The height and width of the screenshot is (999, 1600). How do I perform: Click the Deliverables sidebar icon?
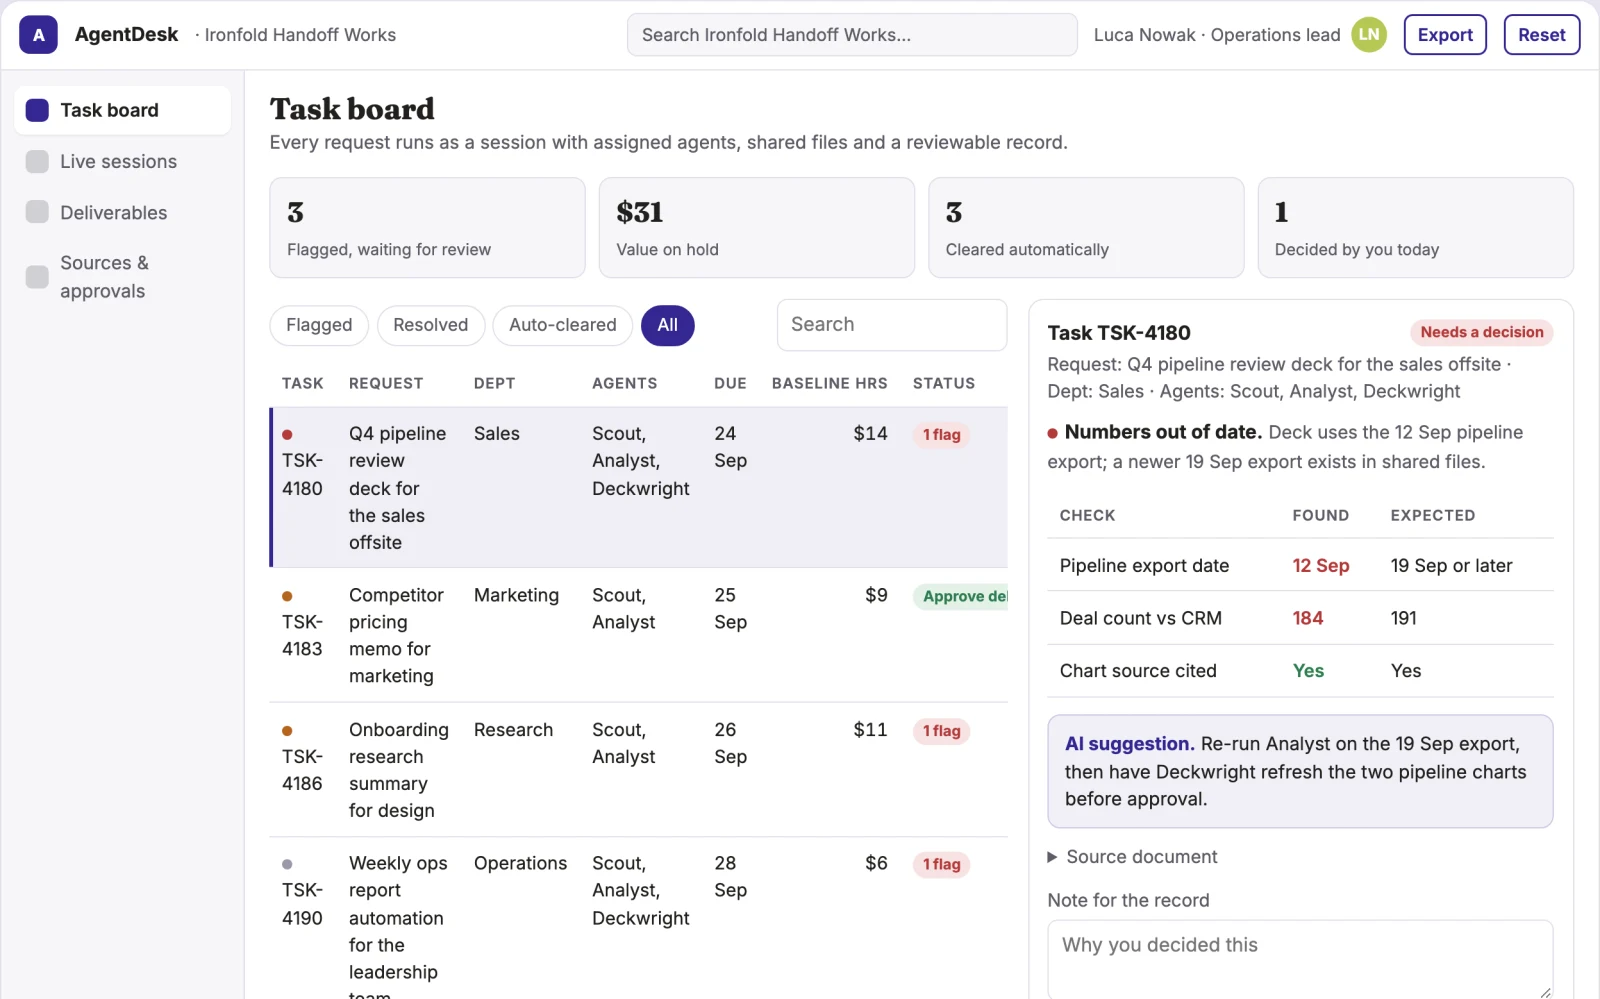(x=37, y=212)
